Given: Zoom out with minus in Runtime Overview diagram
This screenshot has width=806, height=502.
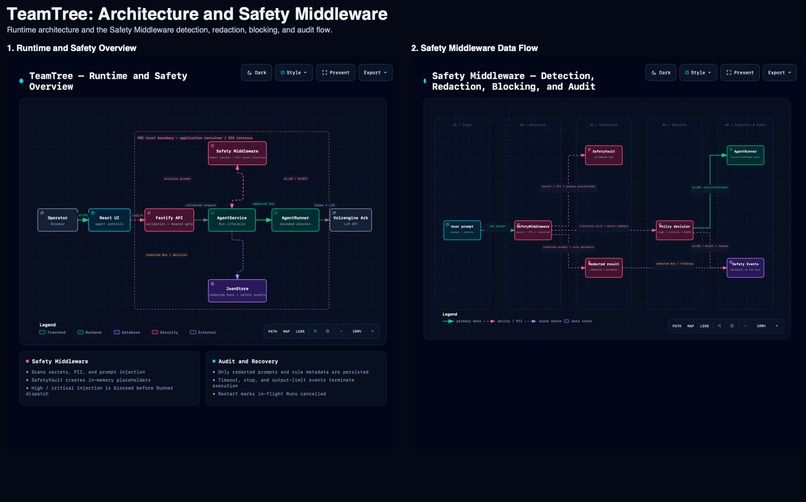Looking at the screenshot, I should click(341, 331).
